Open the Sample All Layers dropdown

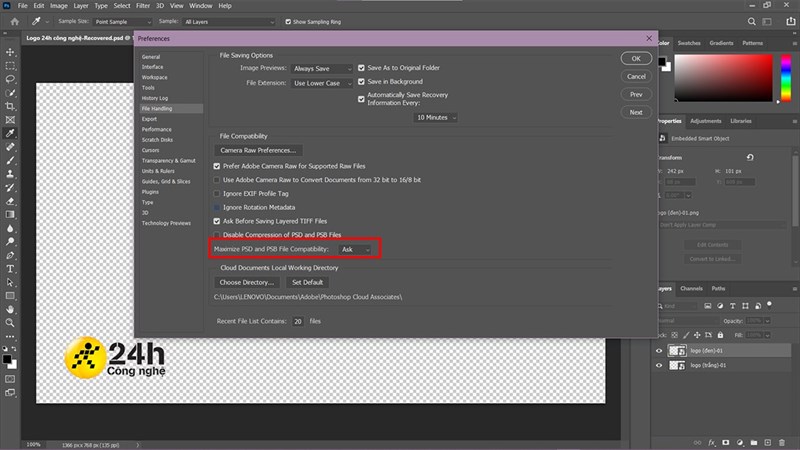point(229,22)
